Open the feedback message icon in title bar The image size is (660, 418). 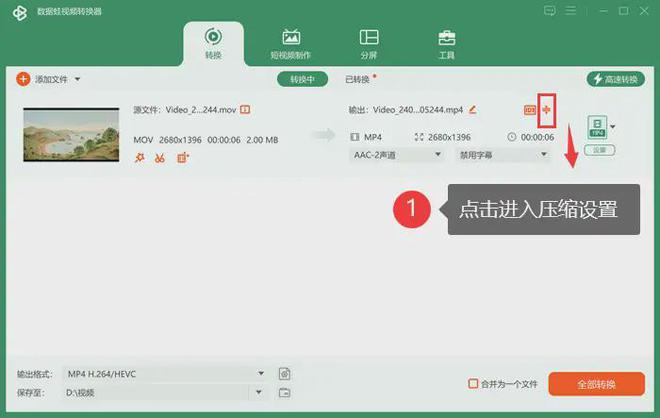(x=549, y=11)
